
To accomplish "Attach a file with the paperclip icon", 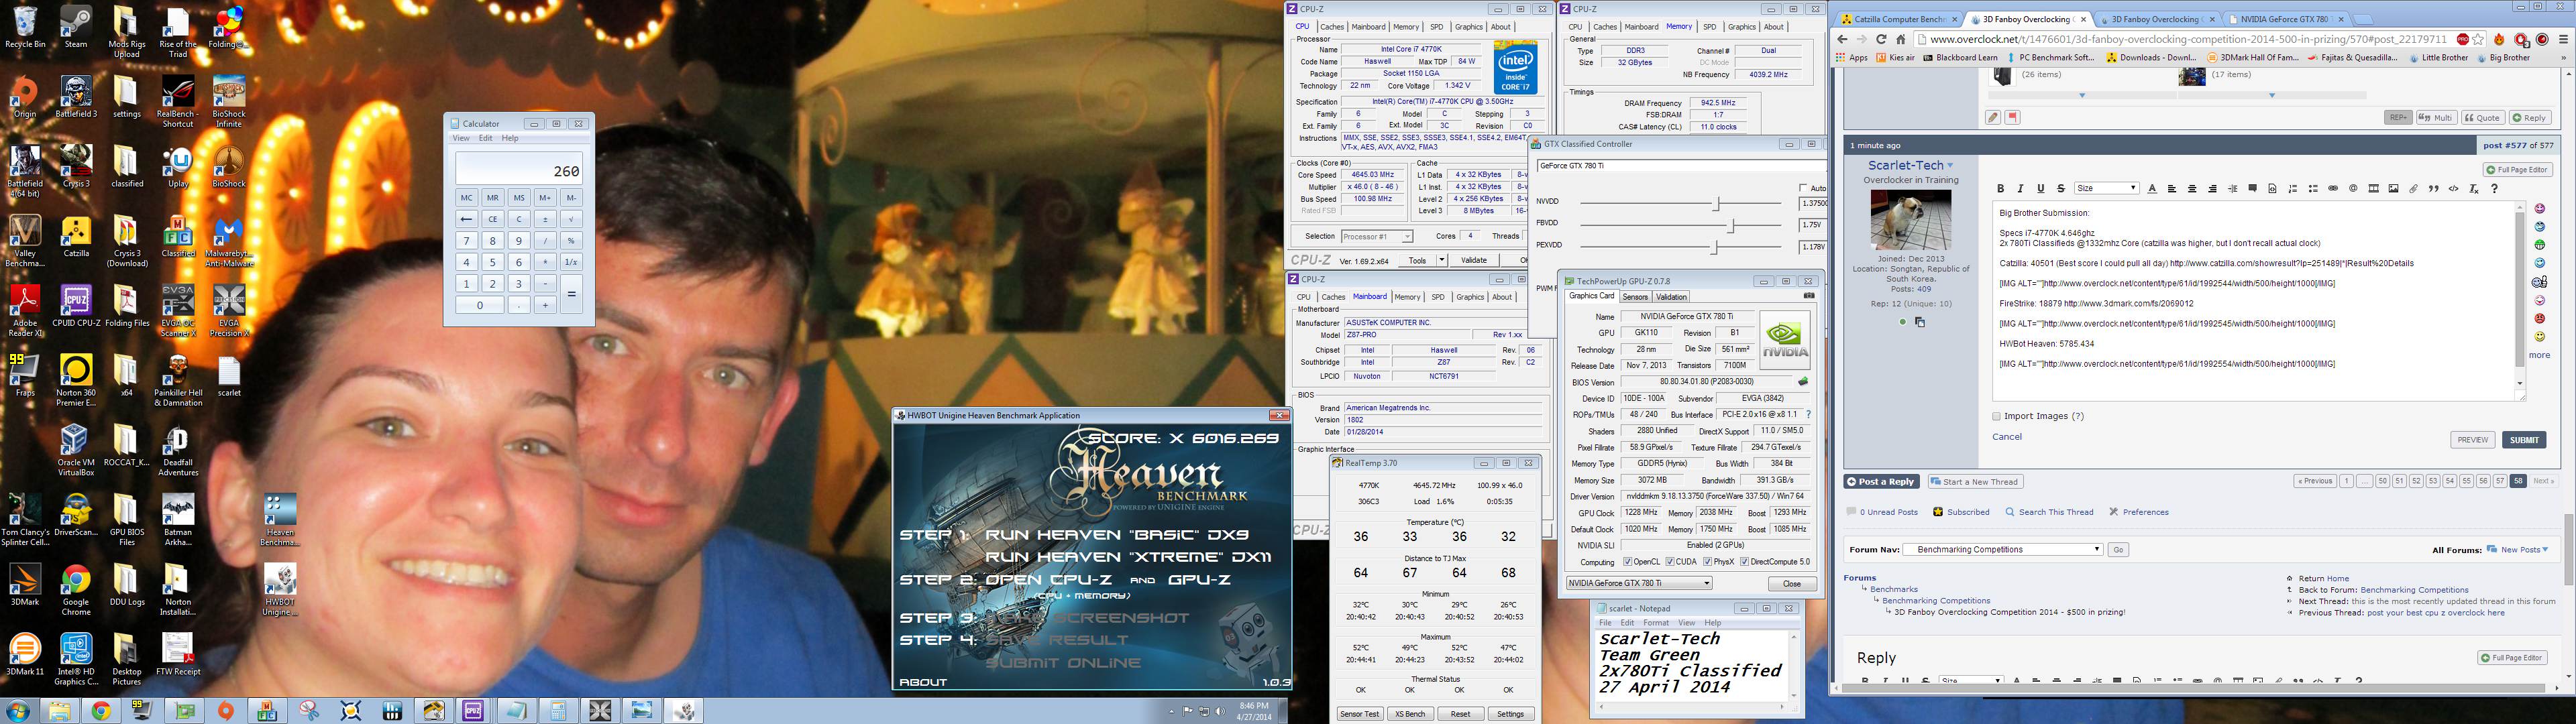I will click(2413, 189).
